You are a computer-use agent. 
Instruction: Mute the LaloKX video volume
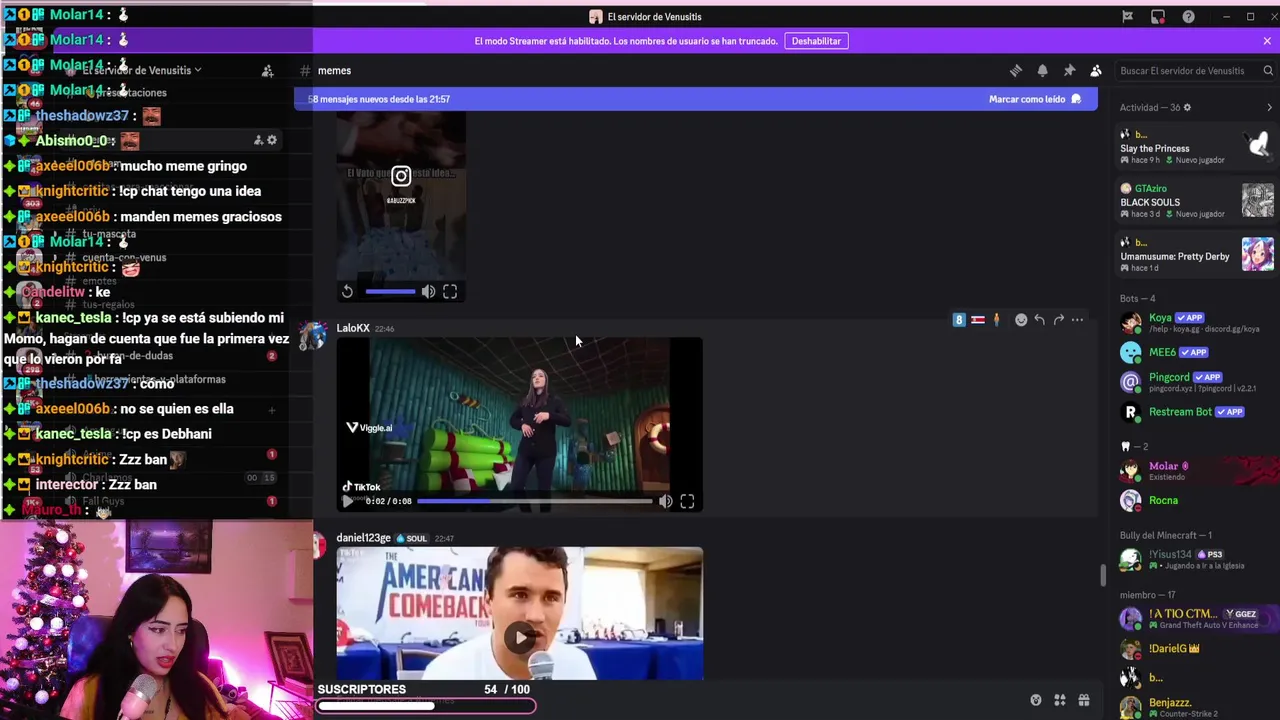point(666,501)
